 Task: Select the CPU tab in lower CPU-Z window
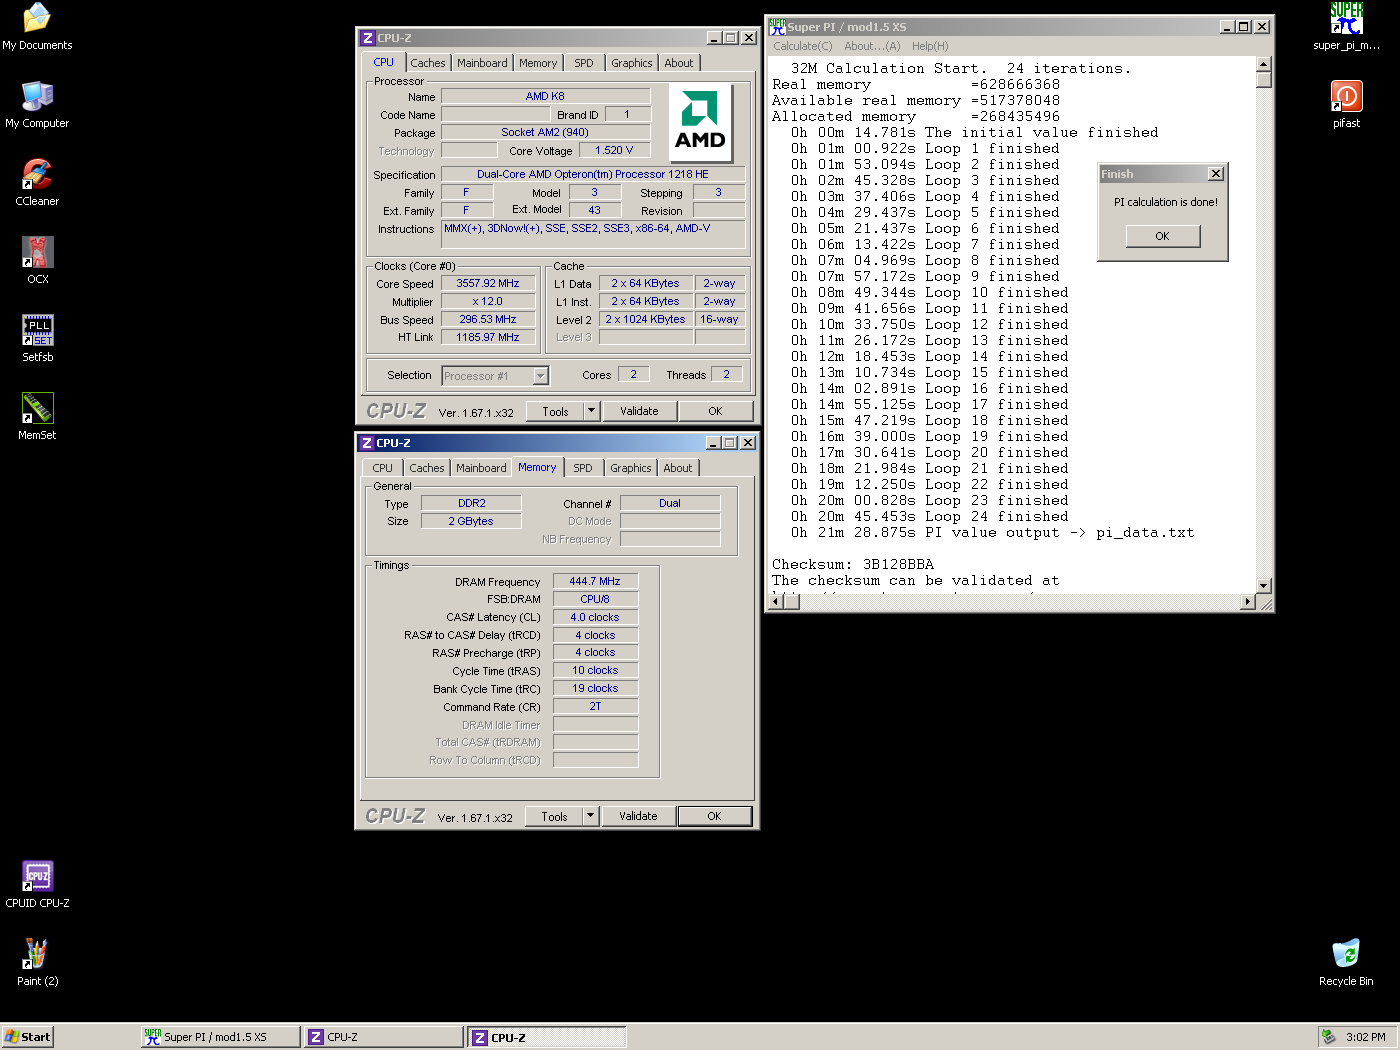[383, 468]
